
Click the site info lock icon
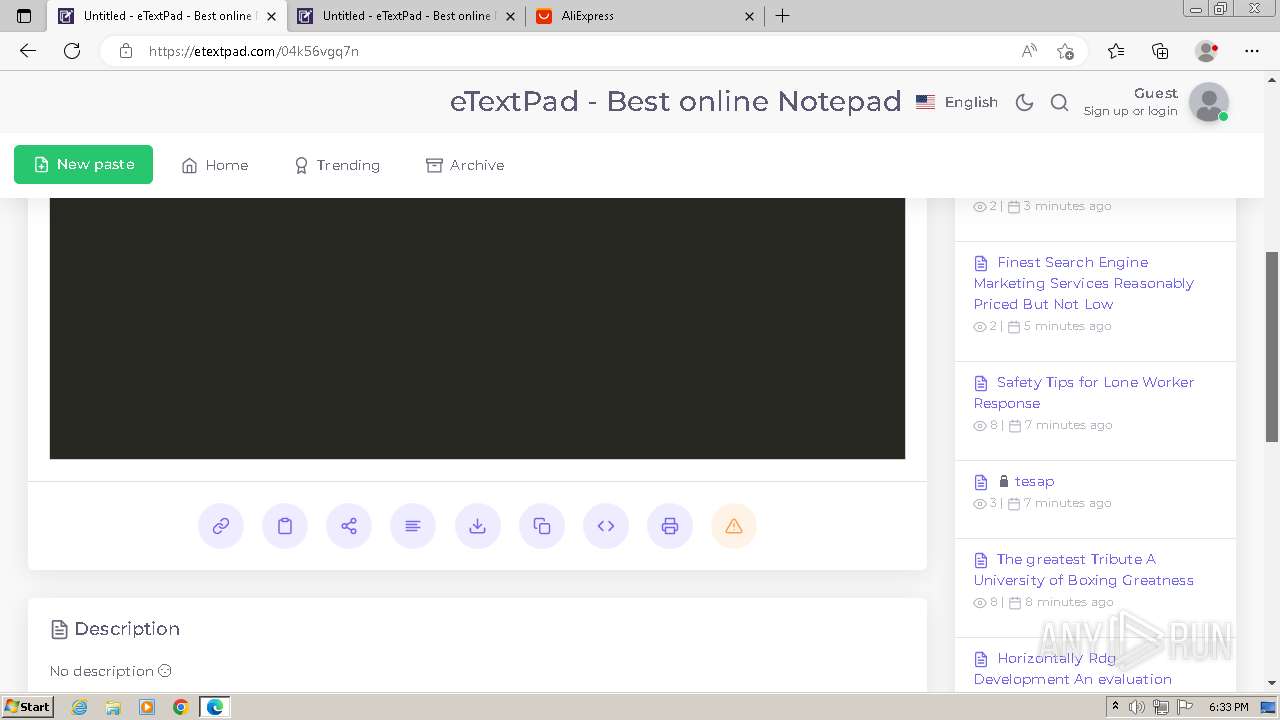point(126,51)
